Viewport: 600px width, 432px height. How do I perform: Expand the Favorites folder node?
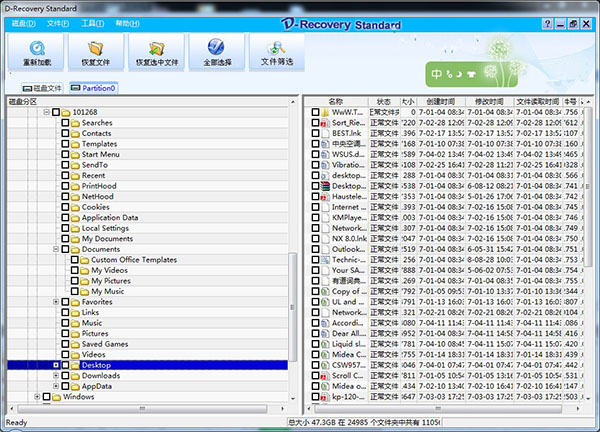(x=56, y=302)
